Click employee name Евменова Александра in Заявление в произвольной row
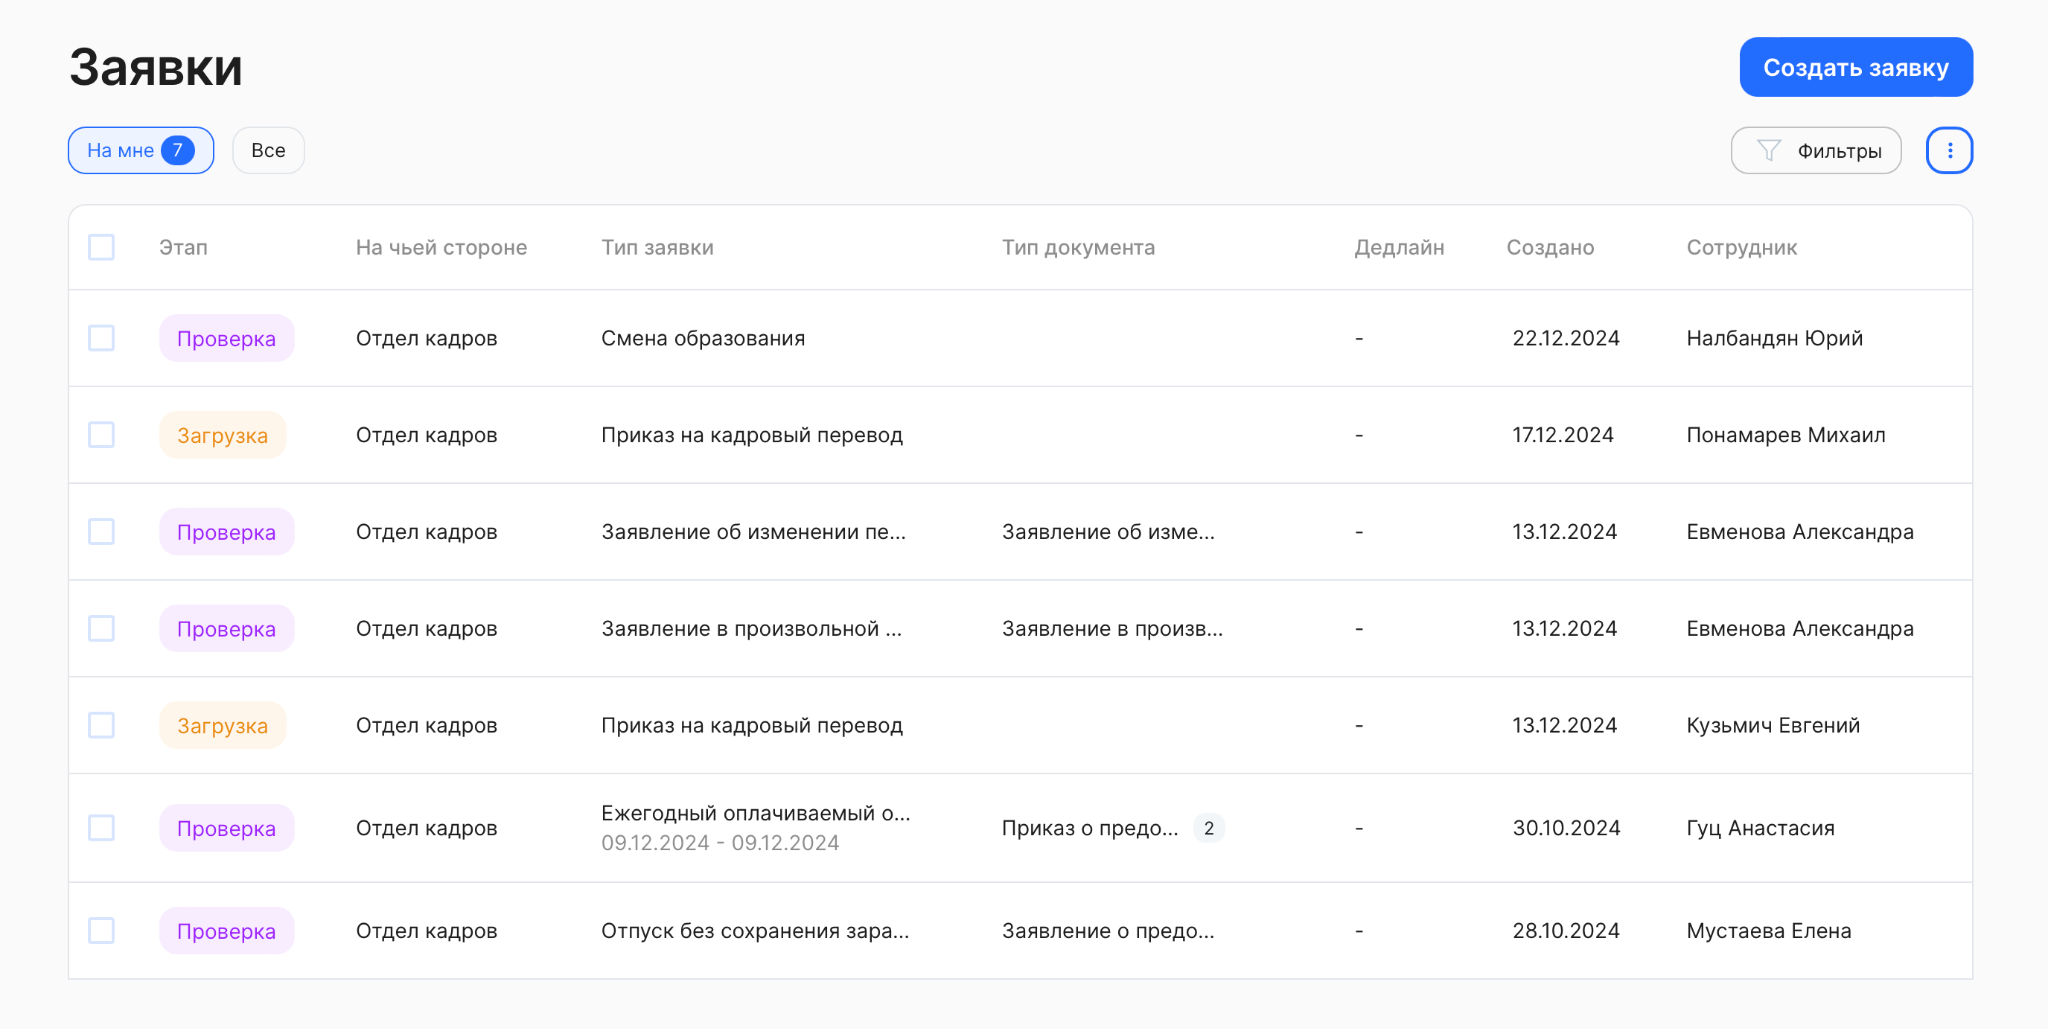Image resolution: width=2048 pixels, height=1029 pixels. [1799, 628]
